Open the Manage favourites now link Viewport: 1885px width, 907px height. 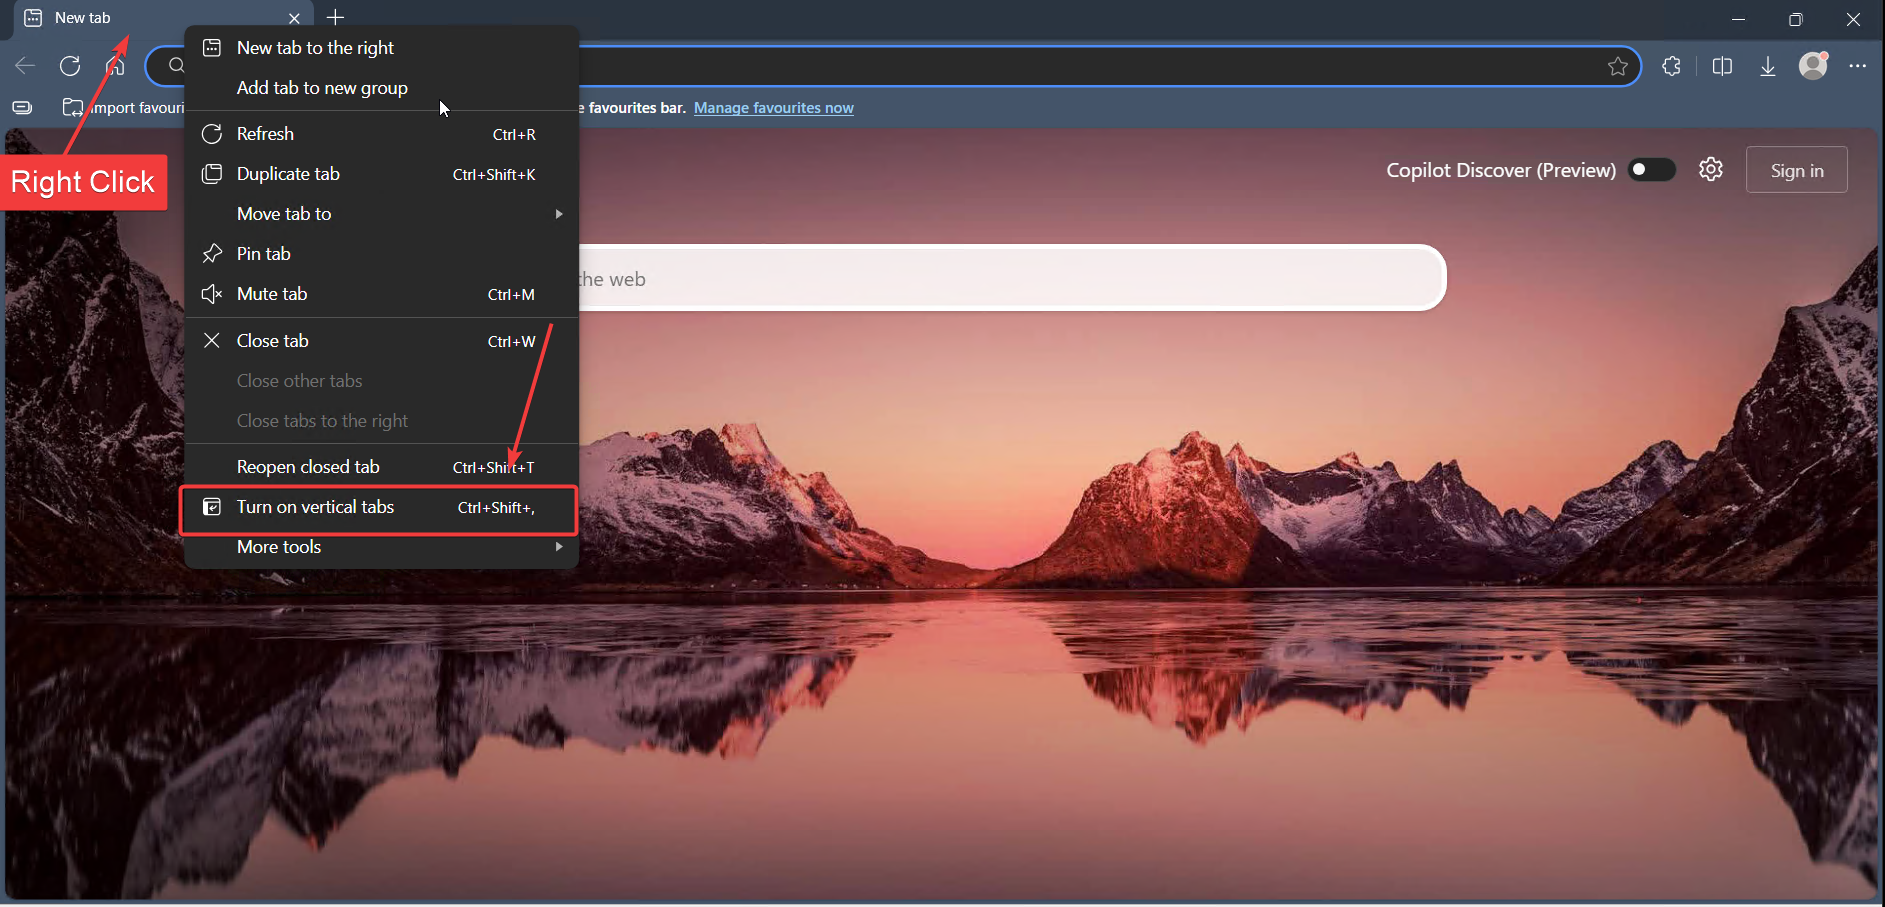pos(774,107)
